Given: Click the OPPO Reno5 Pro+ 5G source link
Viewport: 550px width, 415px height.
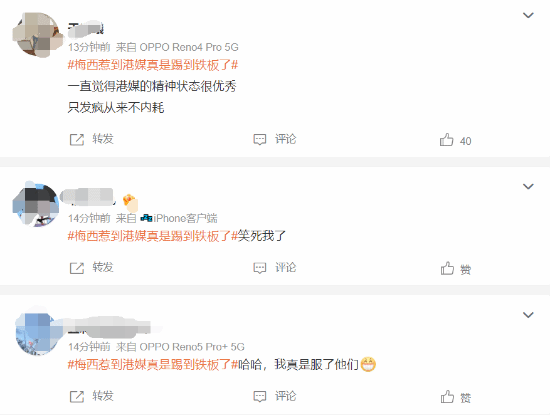Looking at the screenshot, I should pos(192,347).
